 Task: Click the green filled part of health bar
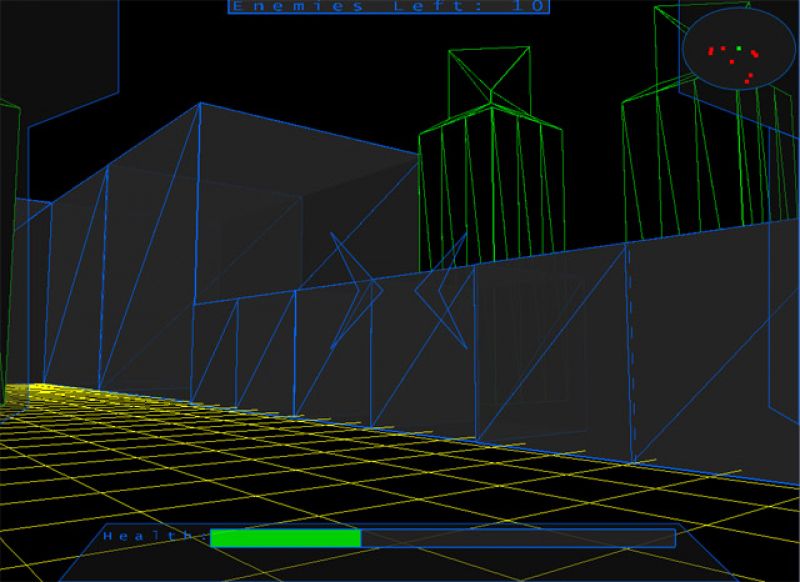coord(285,538)
